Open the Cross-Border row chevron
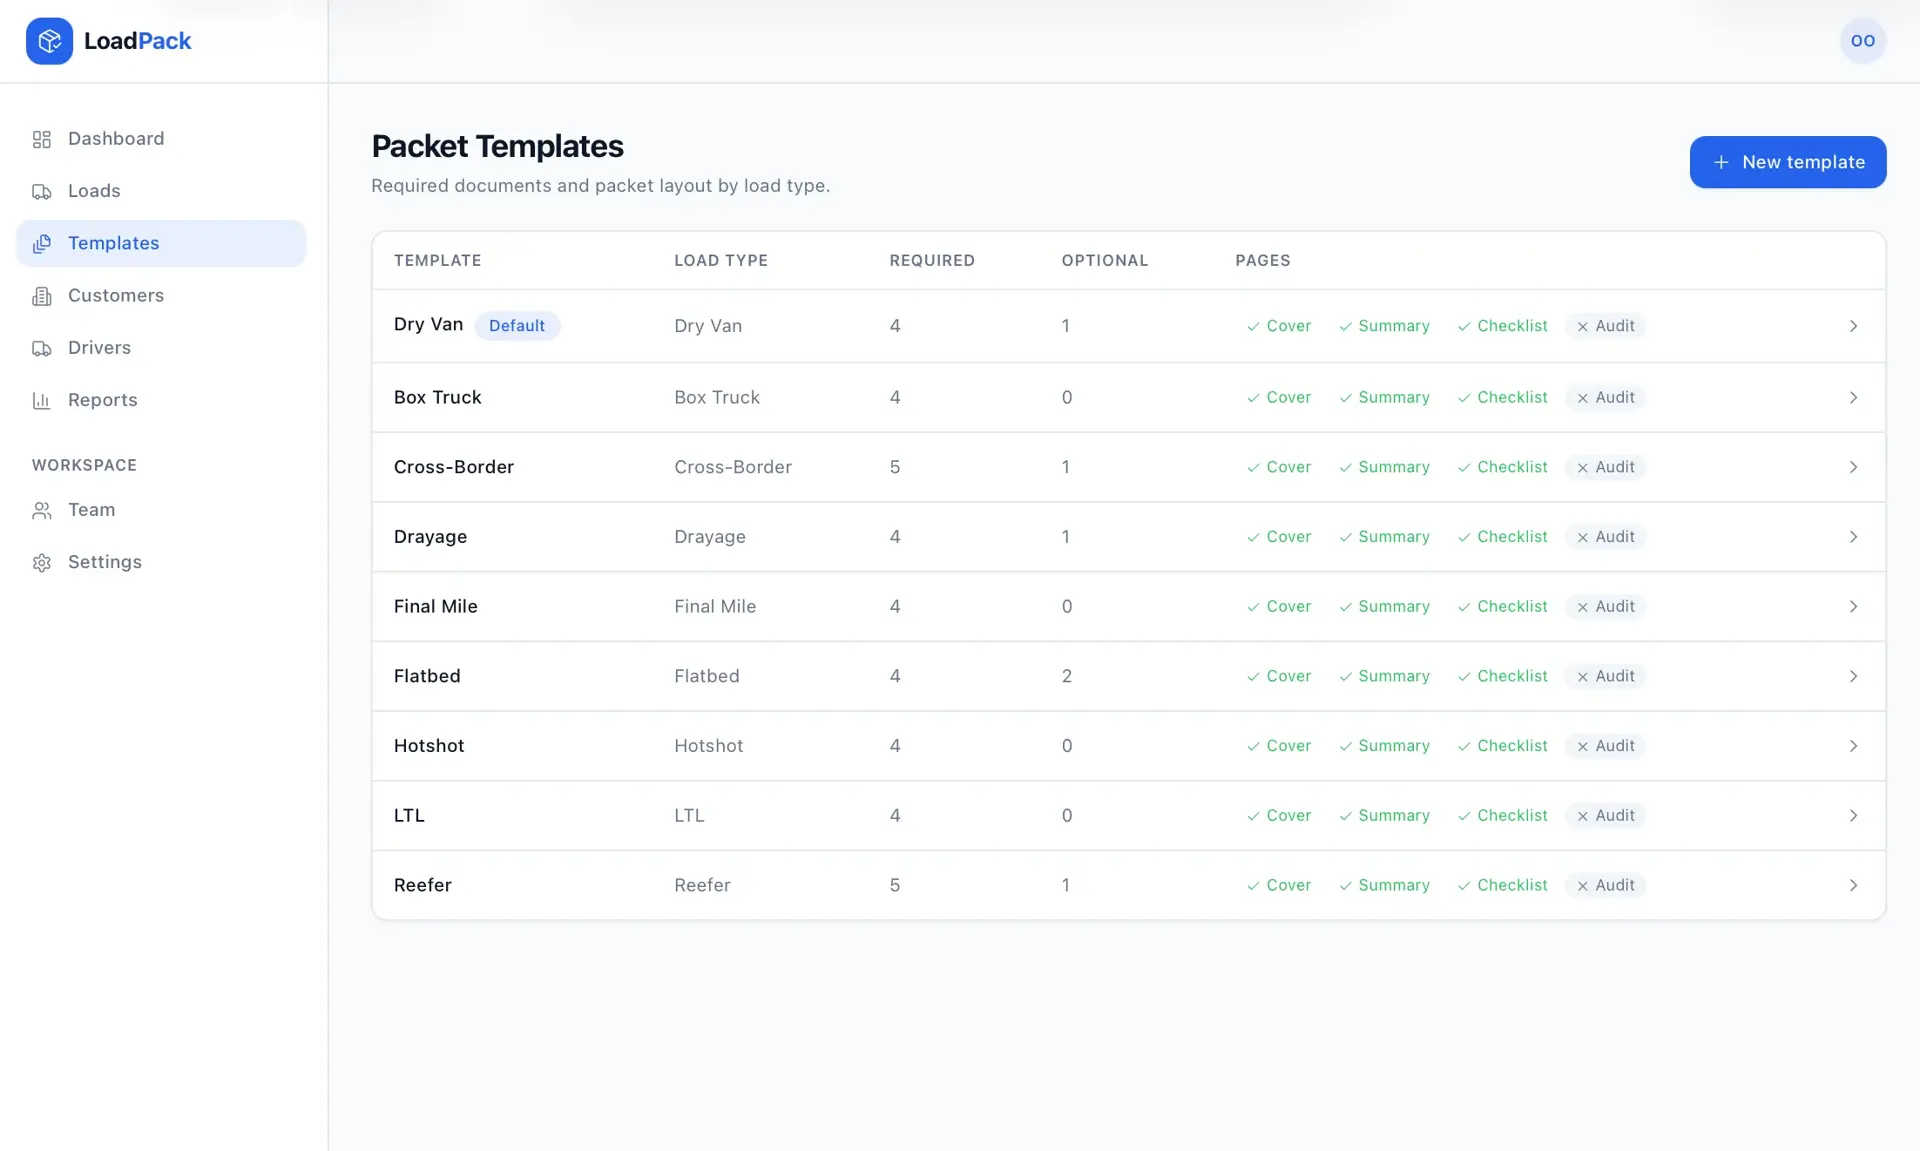The width and height of the screenshot is (1920, 1151). [1853, 467]
